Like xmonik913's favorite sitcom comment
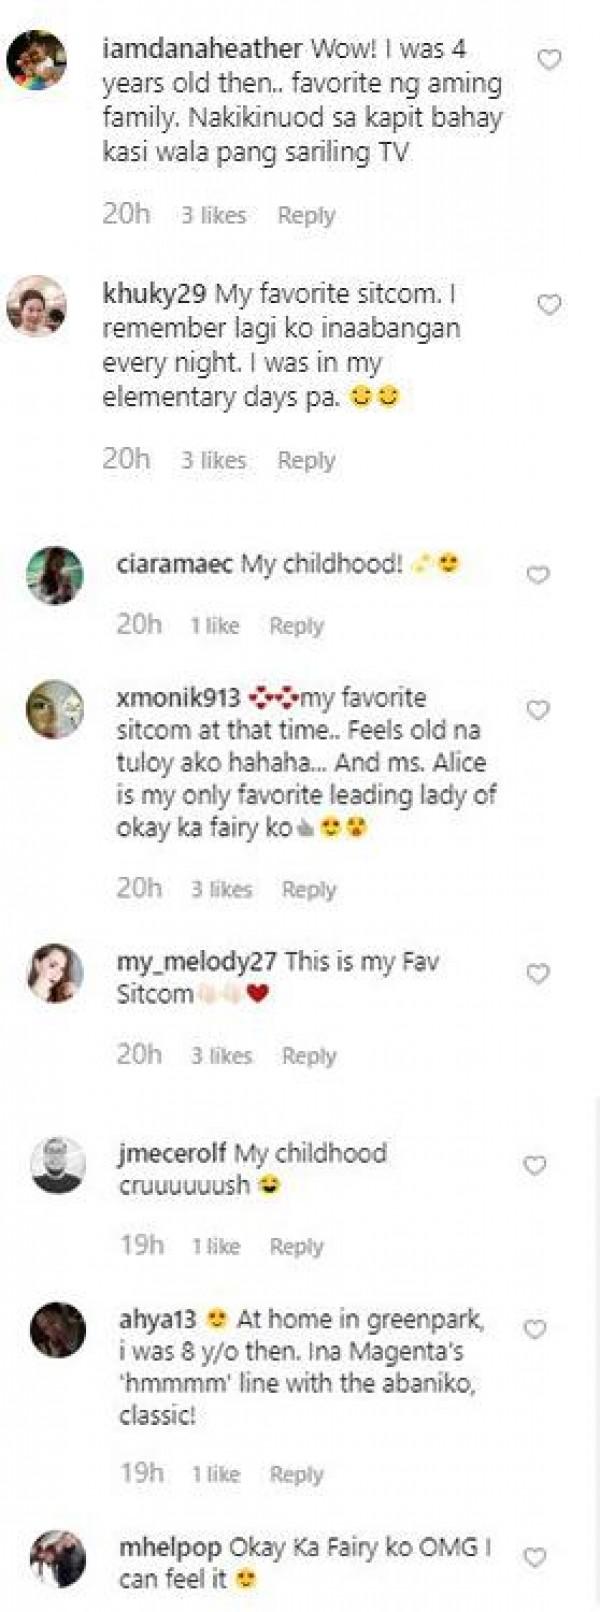This screenshot has height=1612, width=600. (x=538, y=710)
